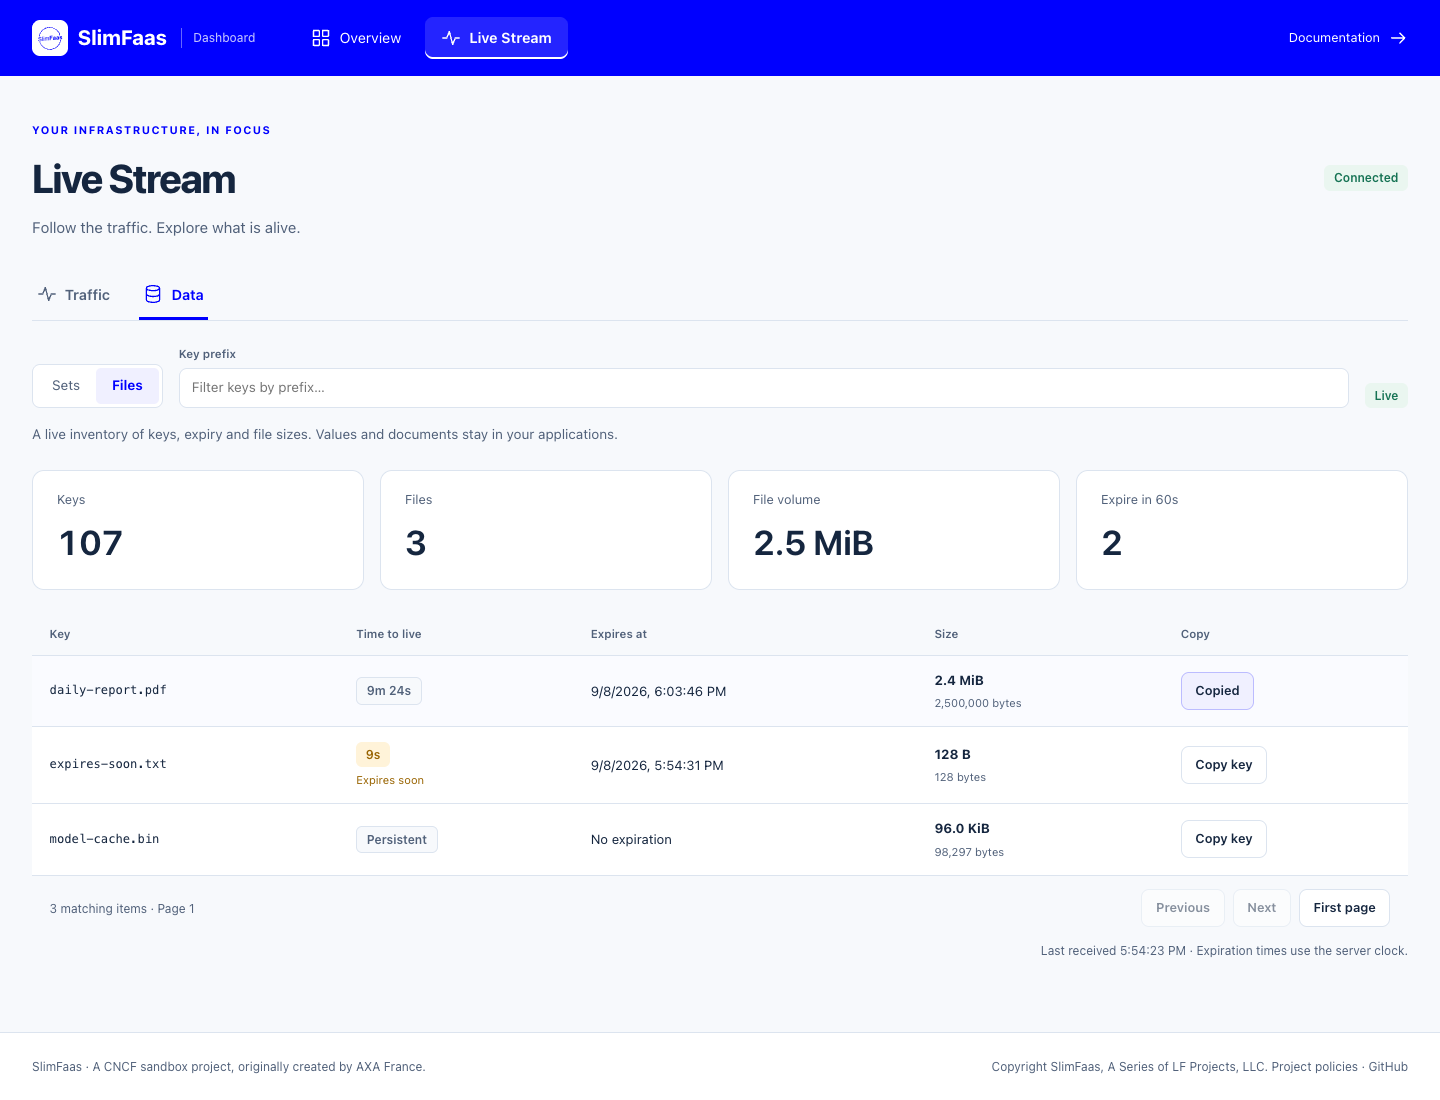Image resolution: width=1440 pixels, height=1100 pixels.
Task: Open the Documentation link
Action: [x=1348, y=38]
